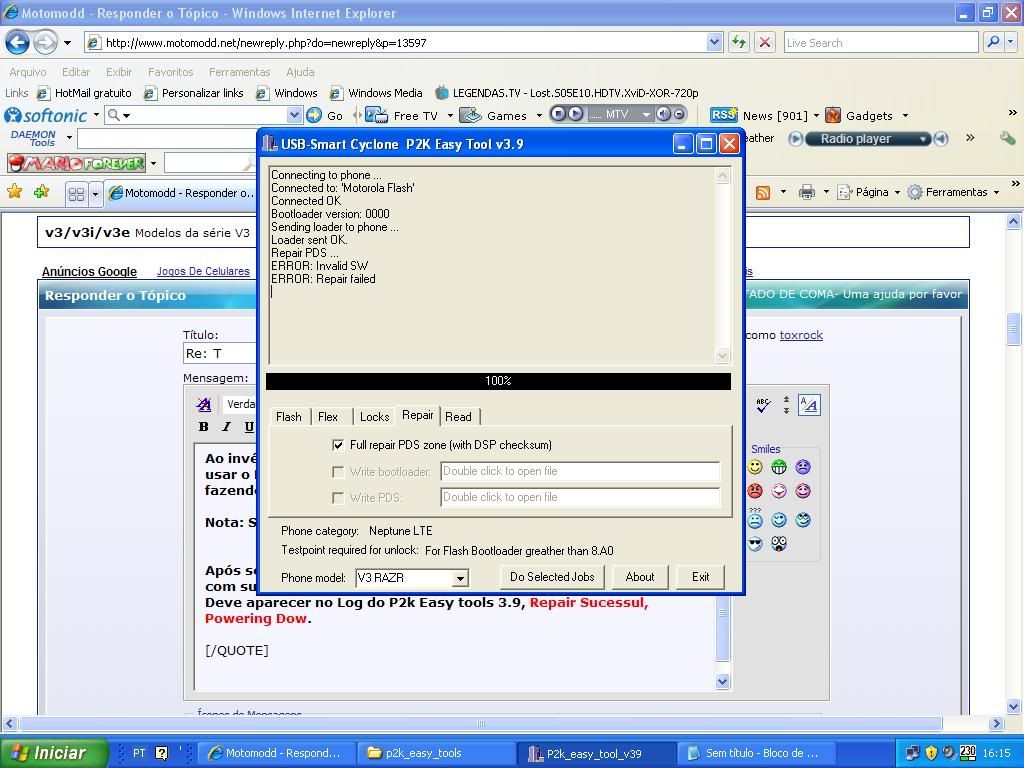The width and height of the screenshot is (1024, 768).
Task: Toggle Full repair PDS zone checkbox
Action: [338, 445]
